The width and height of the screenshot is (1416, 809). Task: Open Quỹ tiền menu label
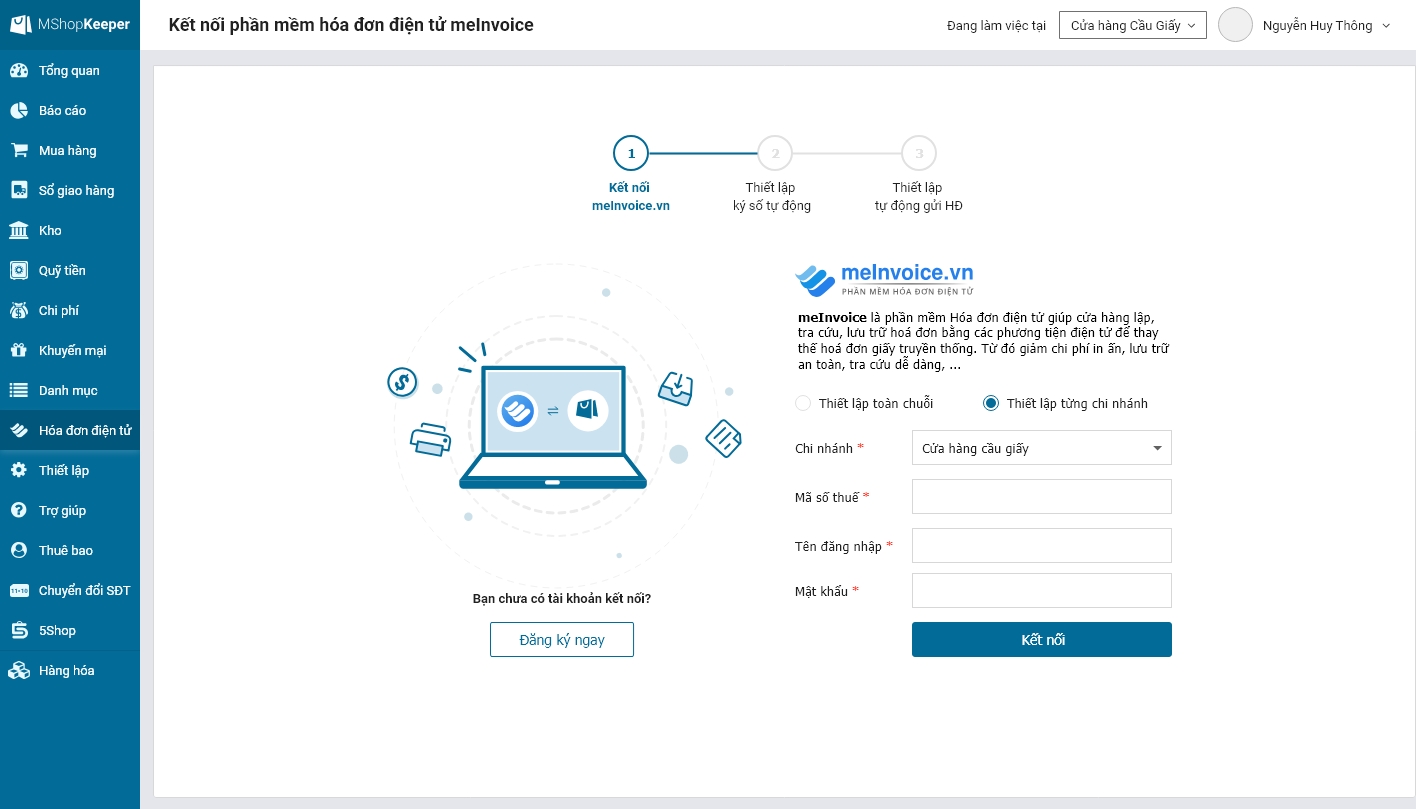coord(62,271)
